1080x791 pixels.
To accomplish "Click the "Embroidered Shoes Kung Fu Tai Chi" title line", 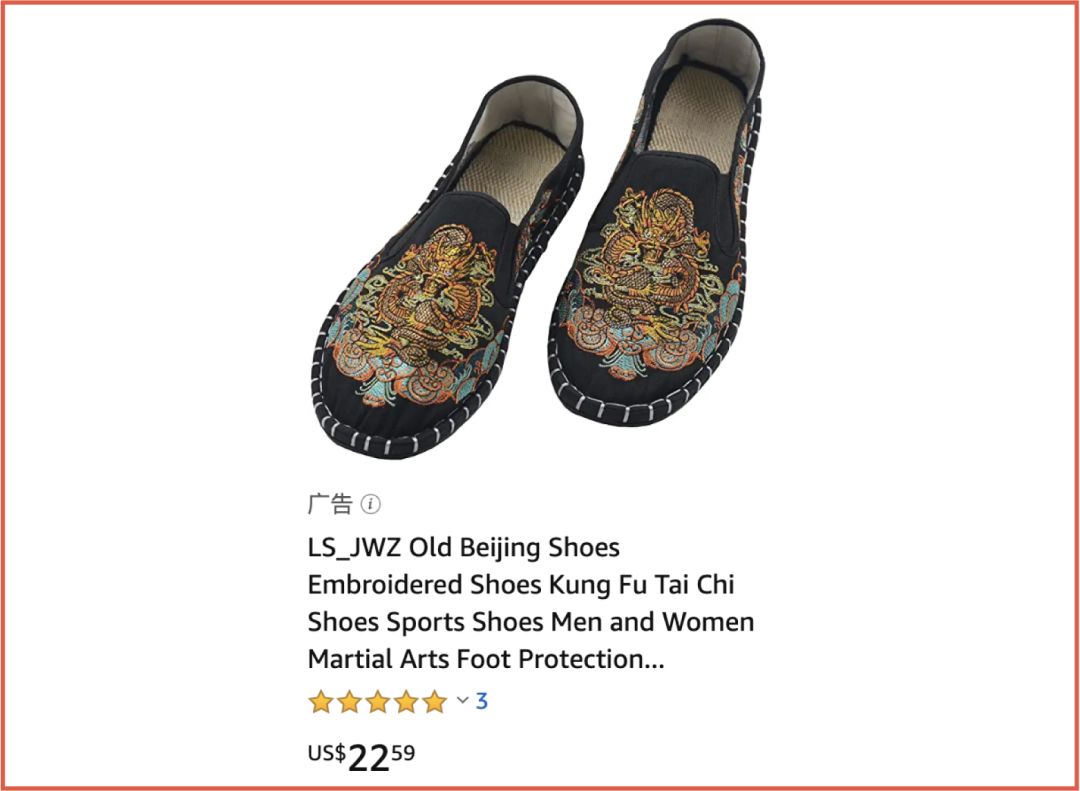I will click(521, 585).
